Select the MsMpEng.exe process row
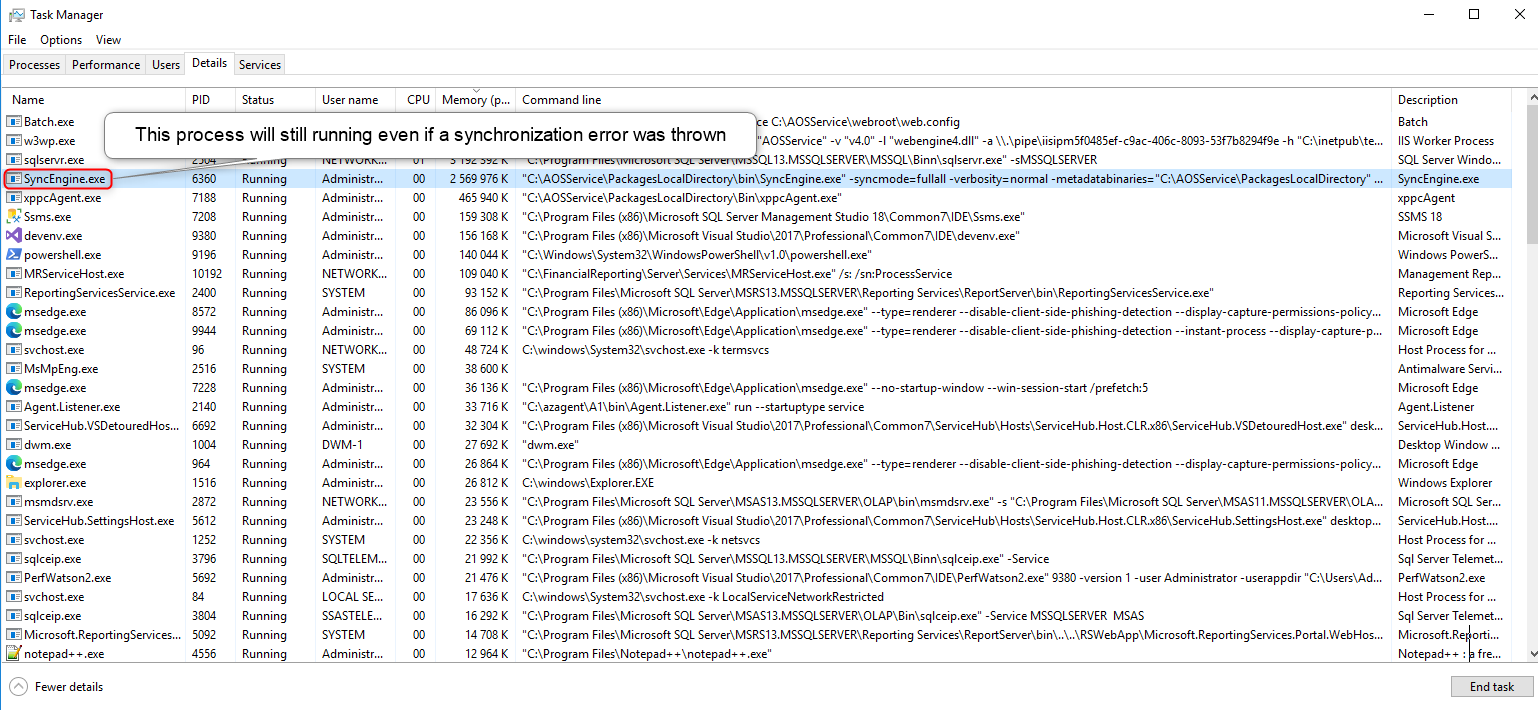This screenshot has height=710, width=1538. click(60, 368)
